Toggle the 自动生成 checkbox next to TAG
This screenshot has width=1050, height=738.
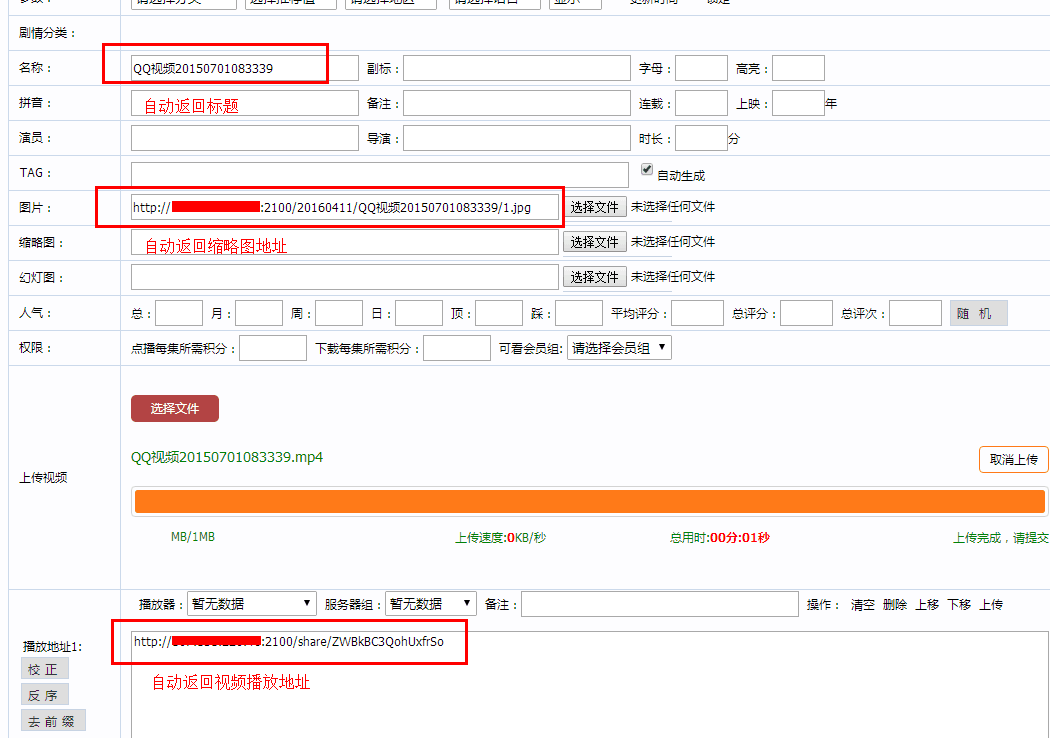click(647, 170)
